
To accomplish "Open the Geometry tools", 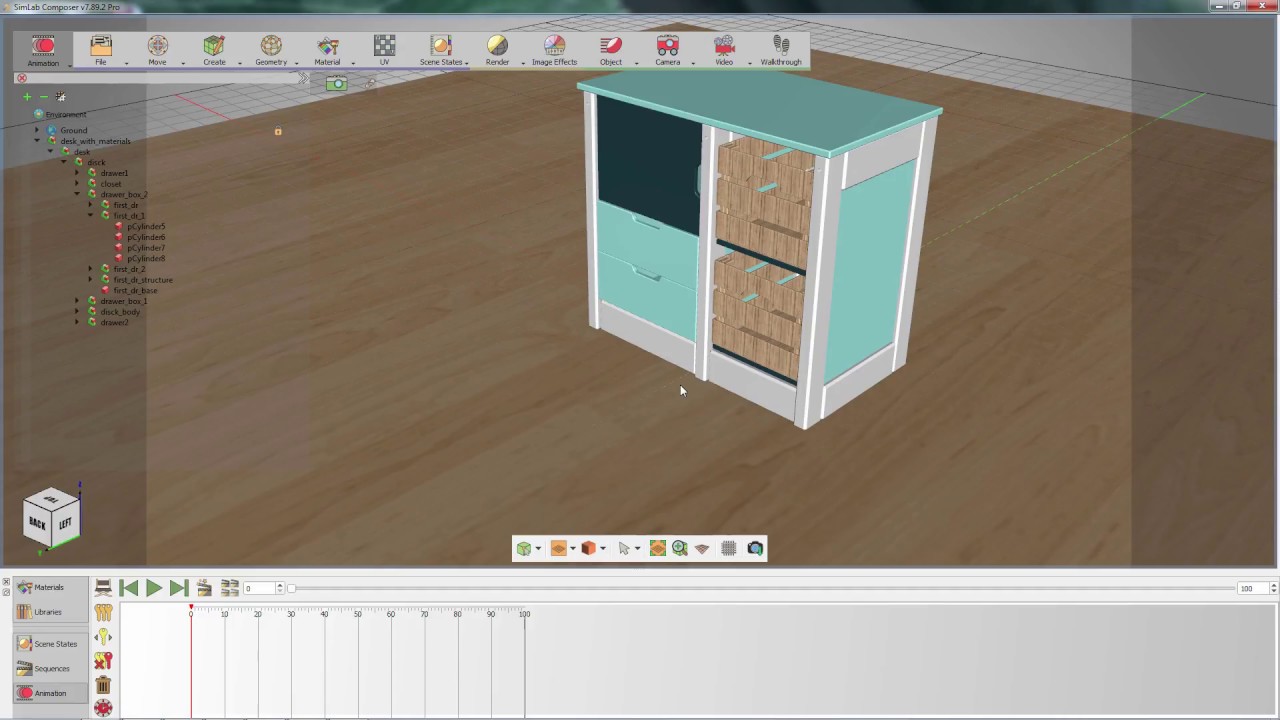I will (x=271, y=51).
